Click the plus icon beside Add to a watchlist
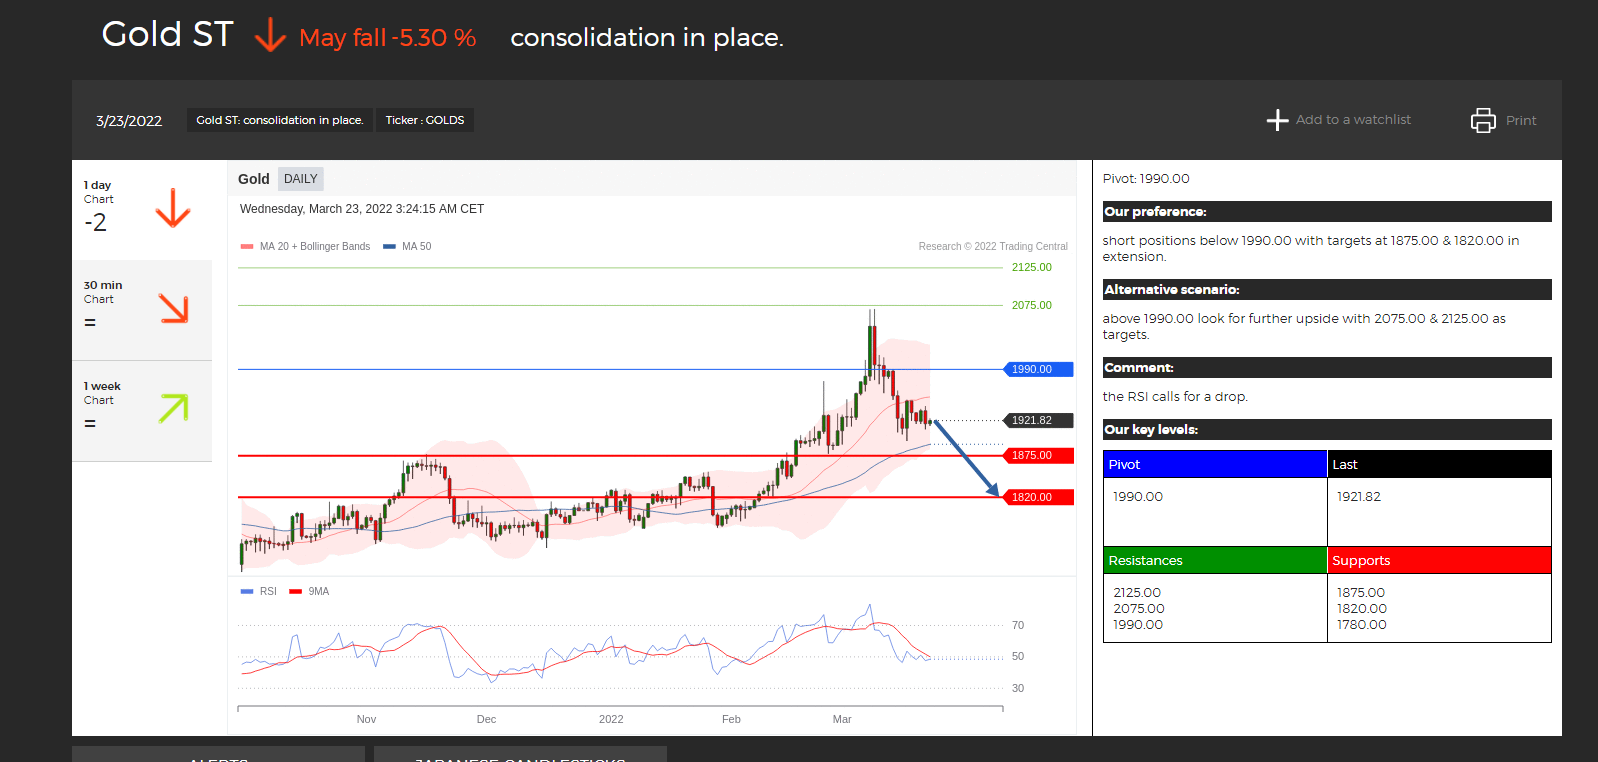This screenshot has width=1598, height=762. click(x=1277, y=120)
